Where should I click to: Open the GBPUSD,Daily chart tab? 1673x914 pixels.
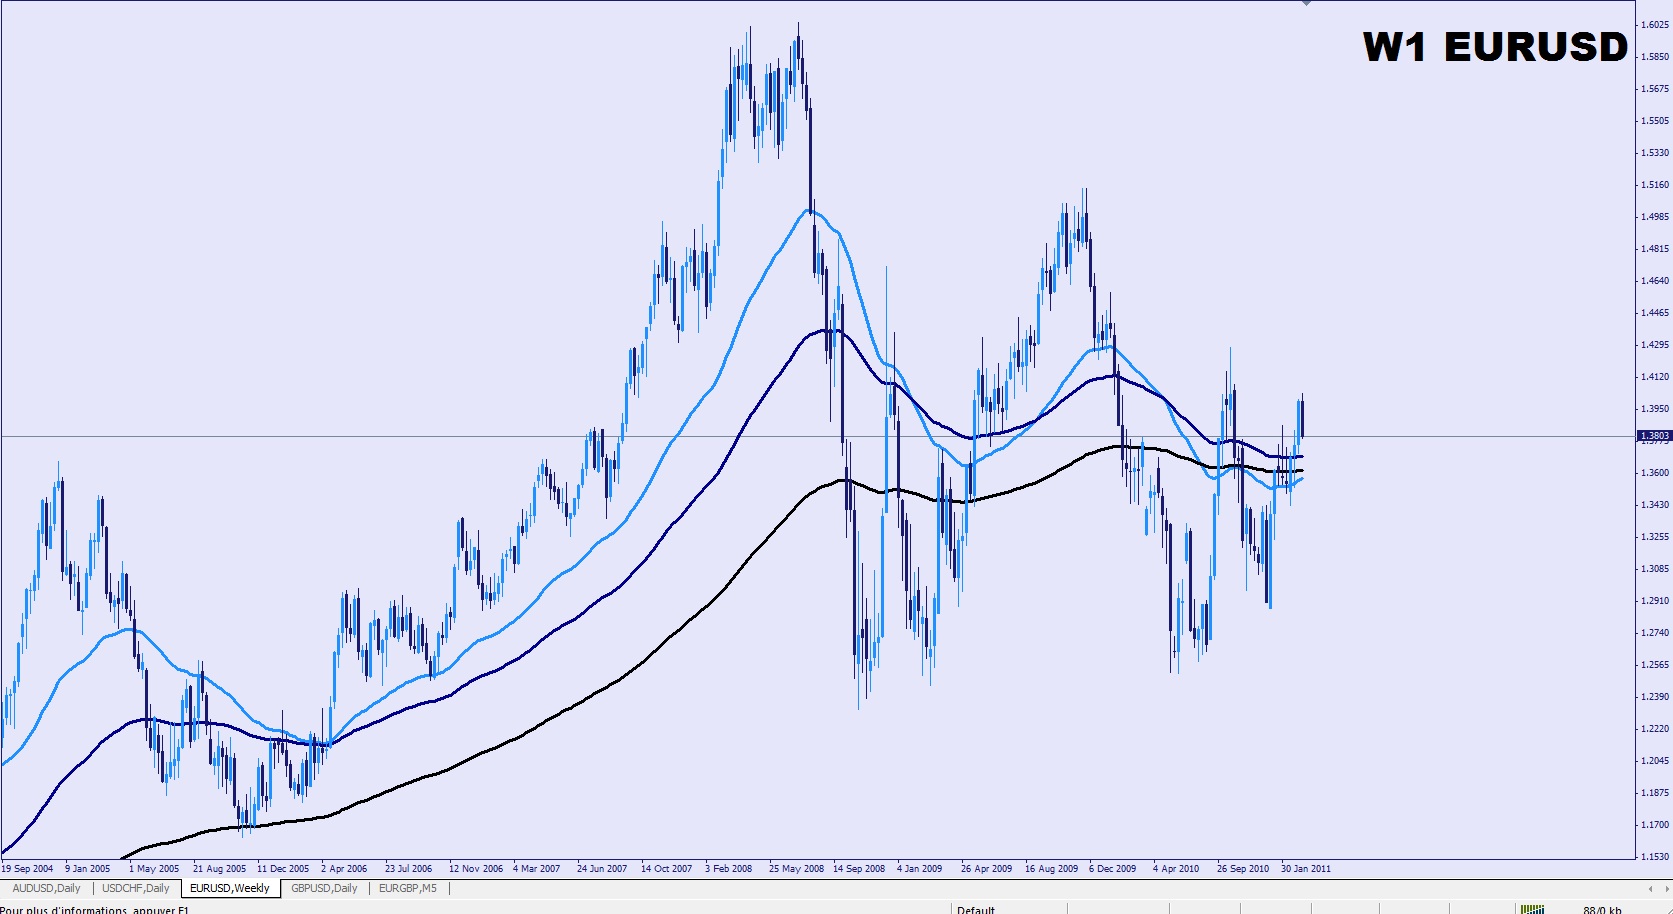324,888
